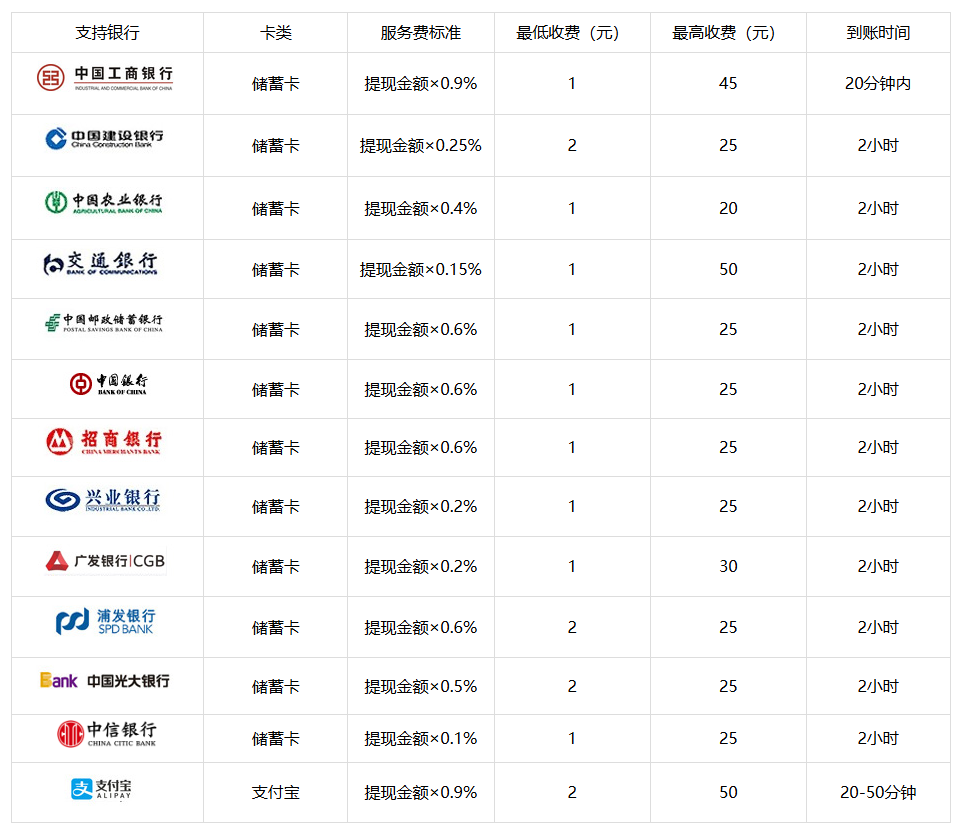The height and width of the screenshot is (837, 964).
Task: Select 2小时 in the 招商银行 row
Action: coord(878,448)
